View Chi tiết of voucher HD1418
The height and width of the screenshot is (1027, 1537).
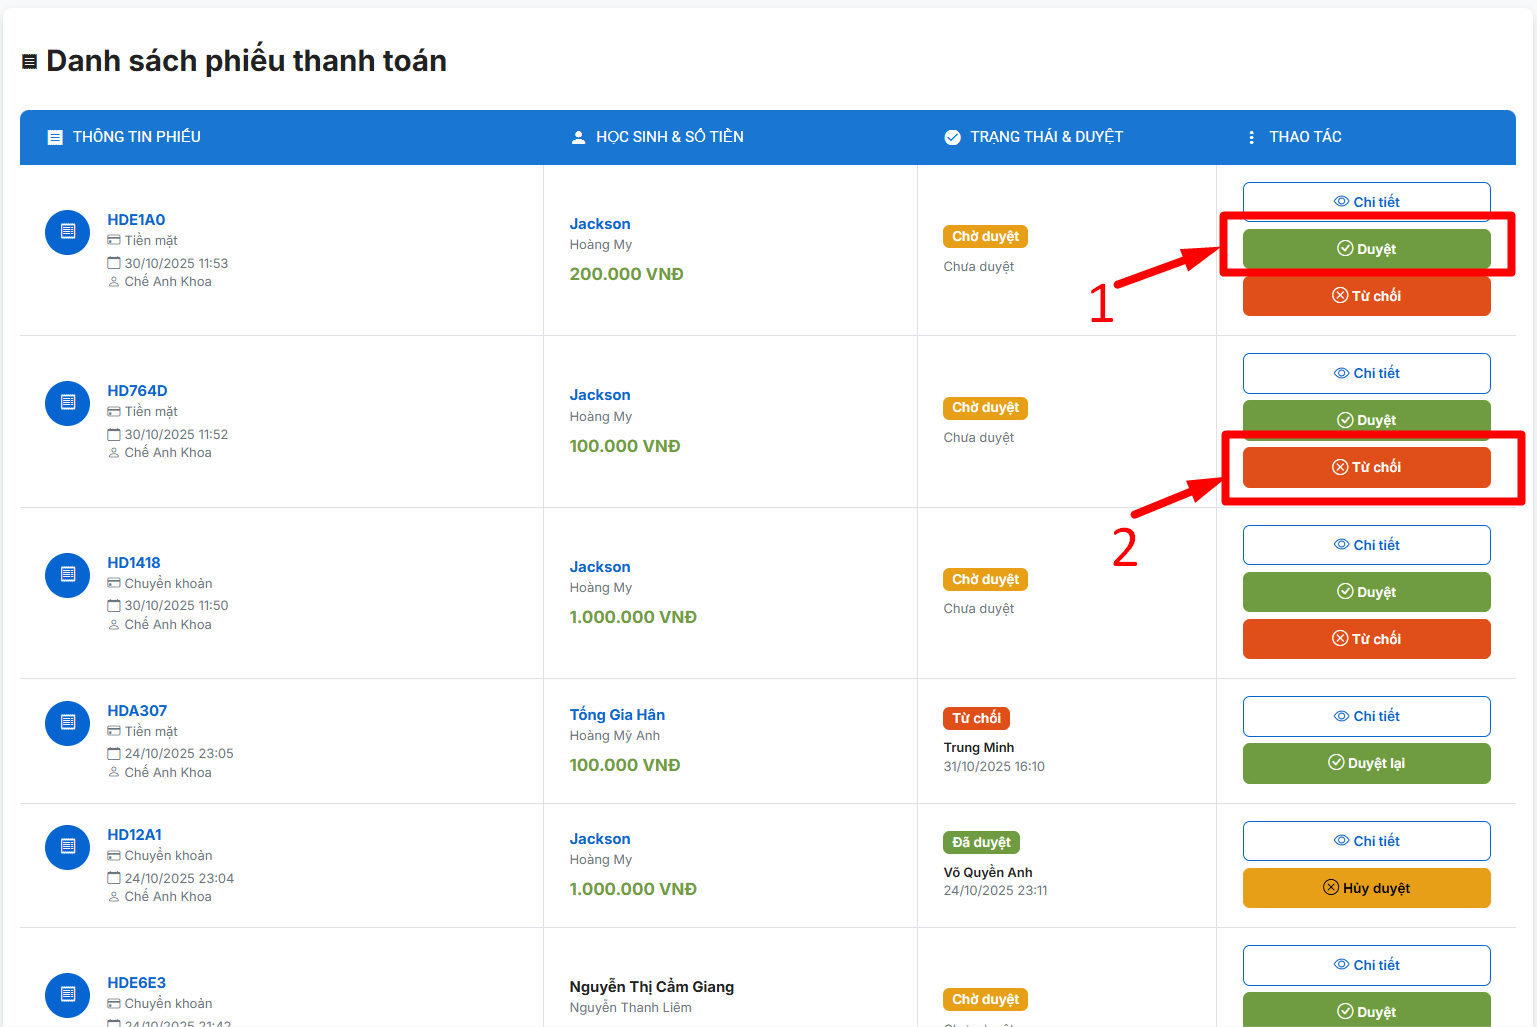pyautogui.click(x=1366, y=545)
